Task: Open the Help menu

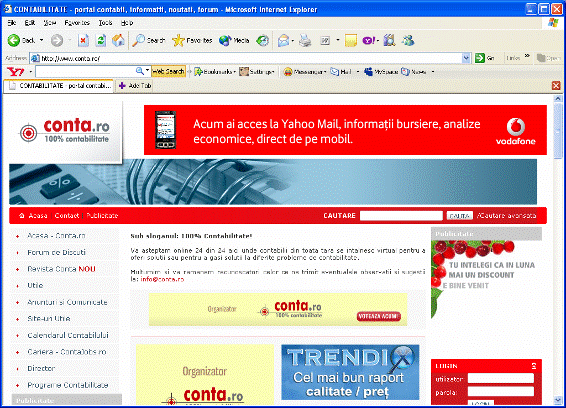Action: [127, 23]
